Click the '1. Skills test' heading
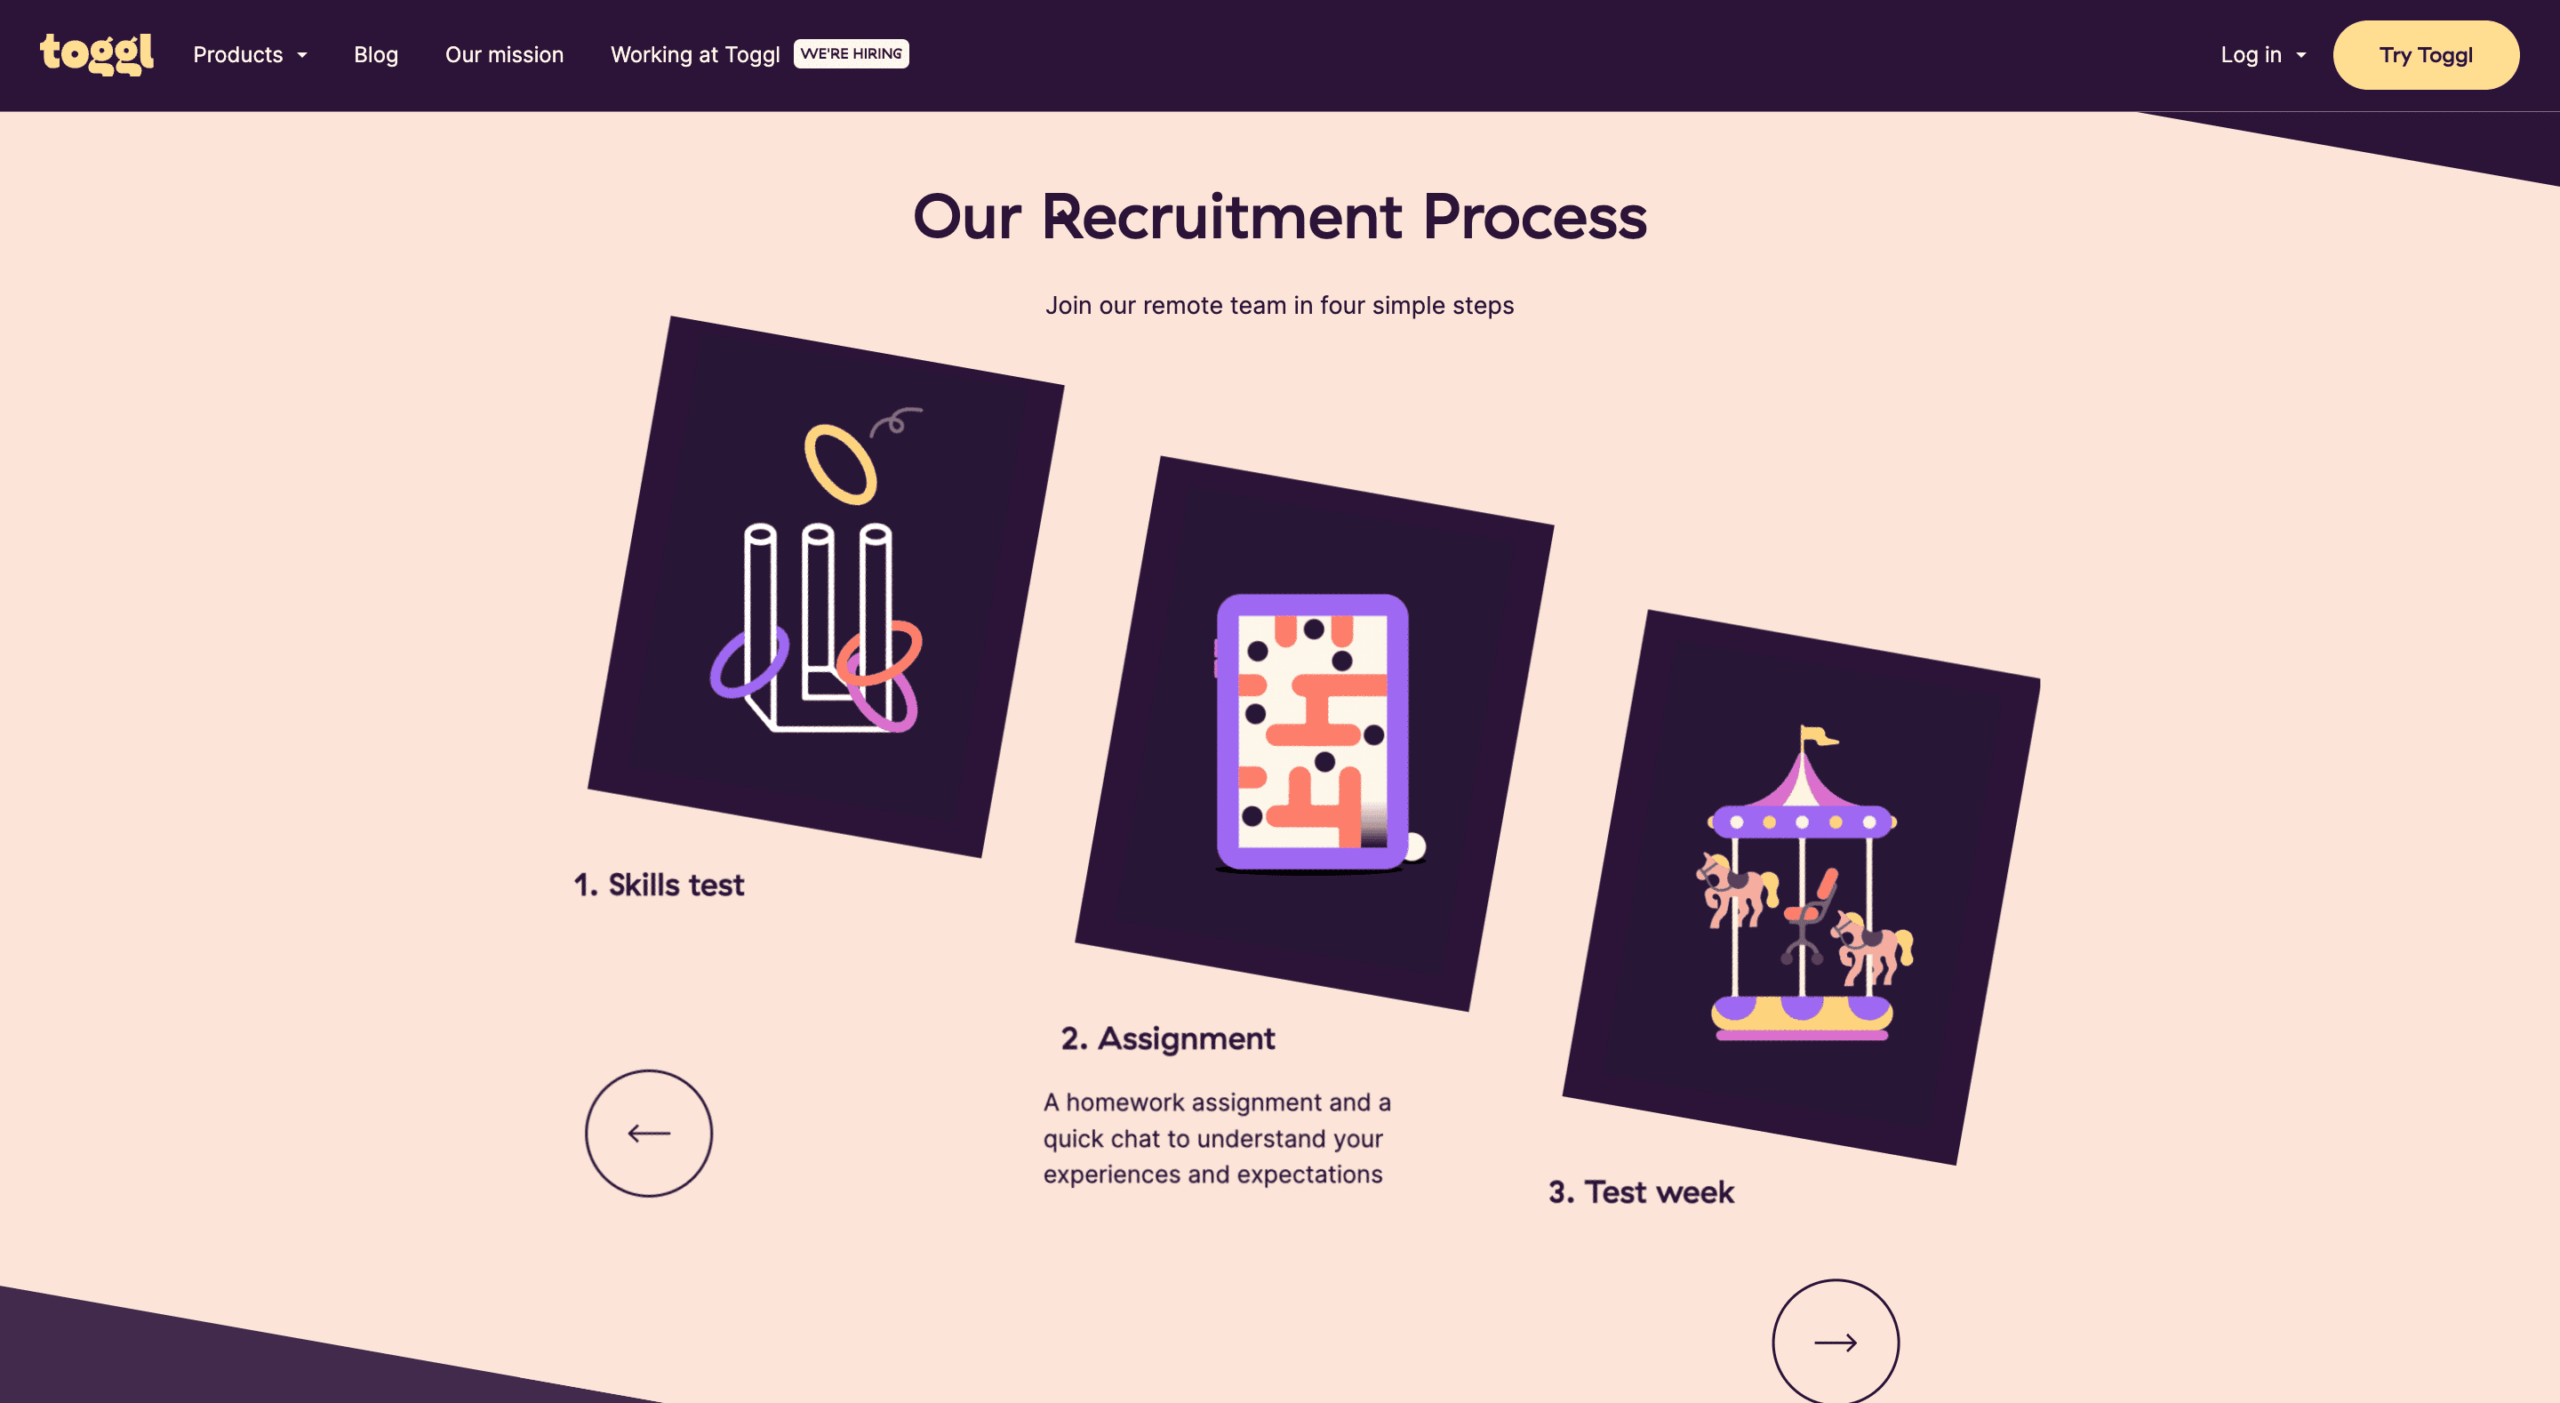The width and height of the screenshot is (2560, 1403). click(659, 885)
